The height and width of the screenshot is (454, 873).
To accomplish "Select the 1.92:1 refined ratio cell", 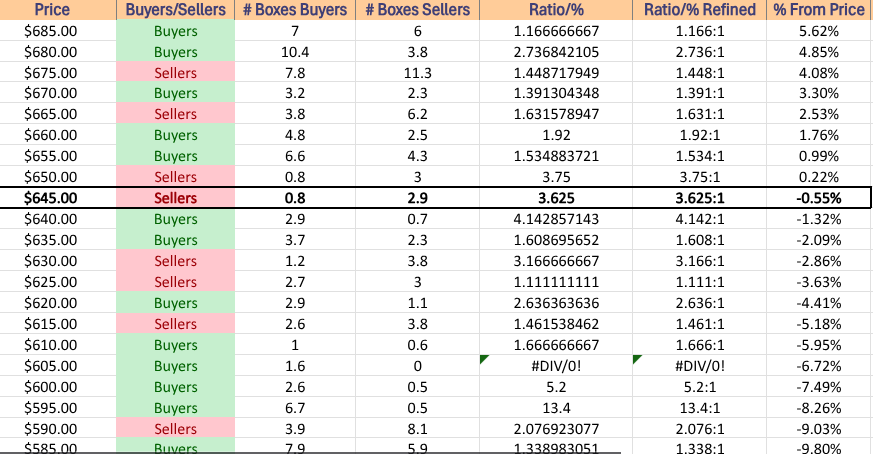I will [x=699, y=135].
